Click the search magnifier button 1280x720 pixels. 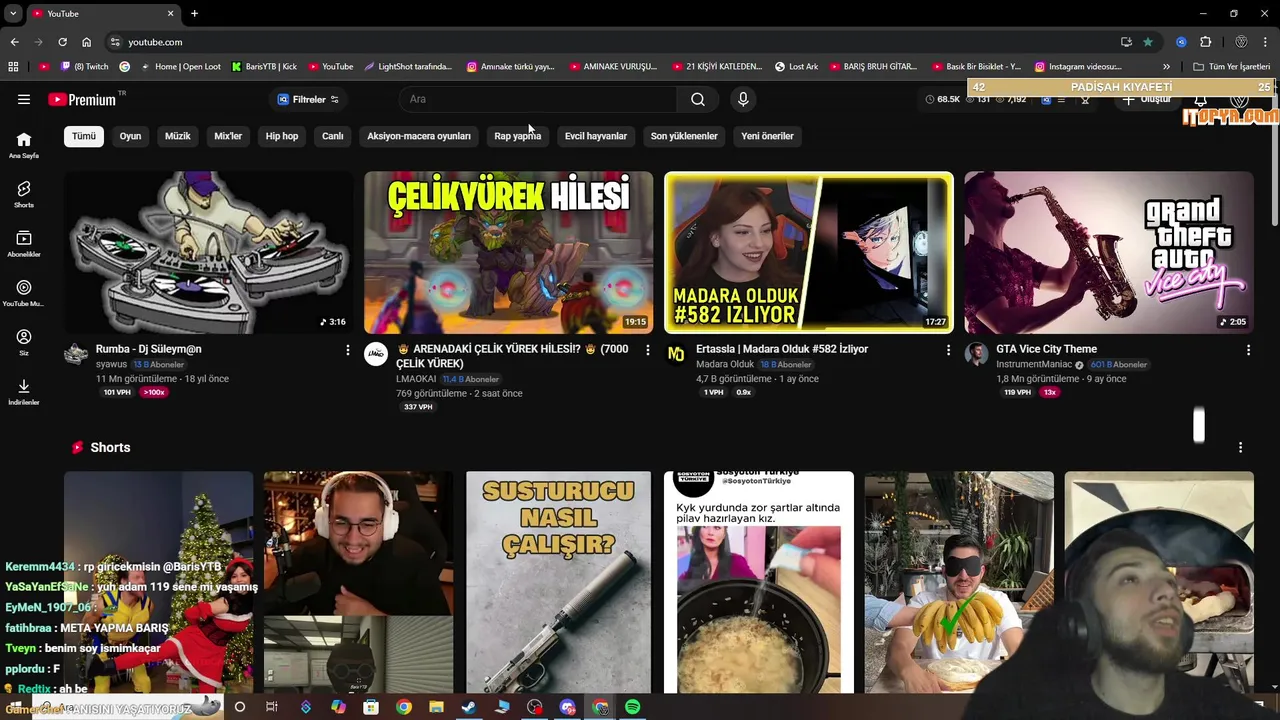(698, 99)
